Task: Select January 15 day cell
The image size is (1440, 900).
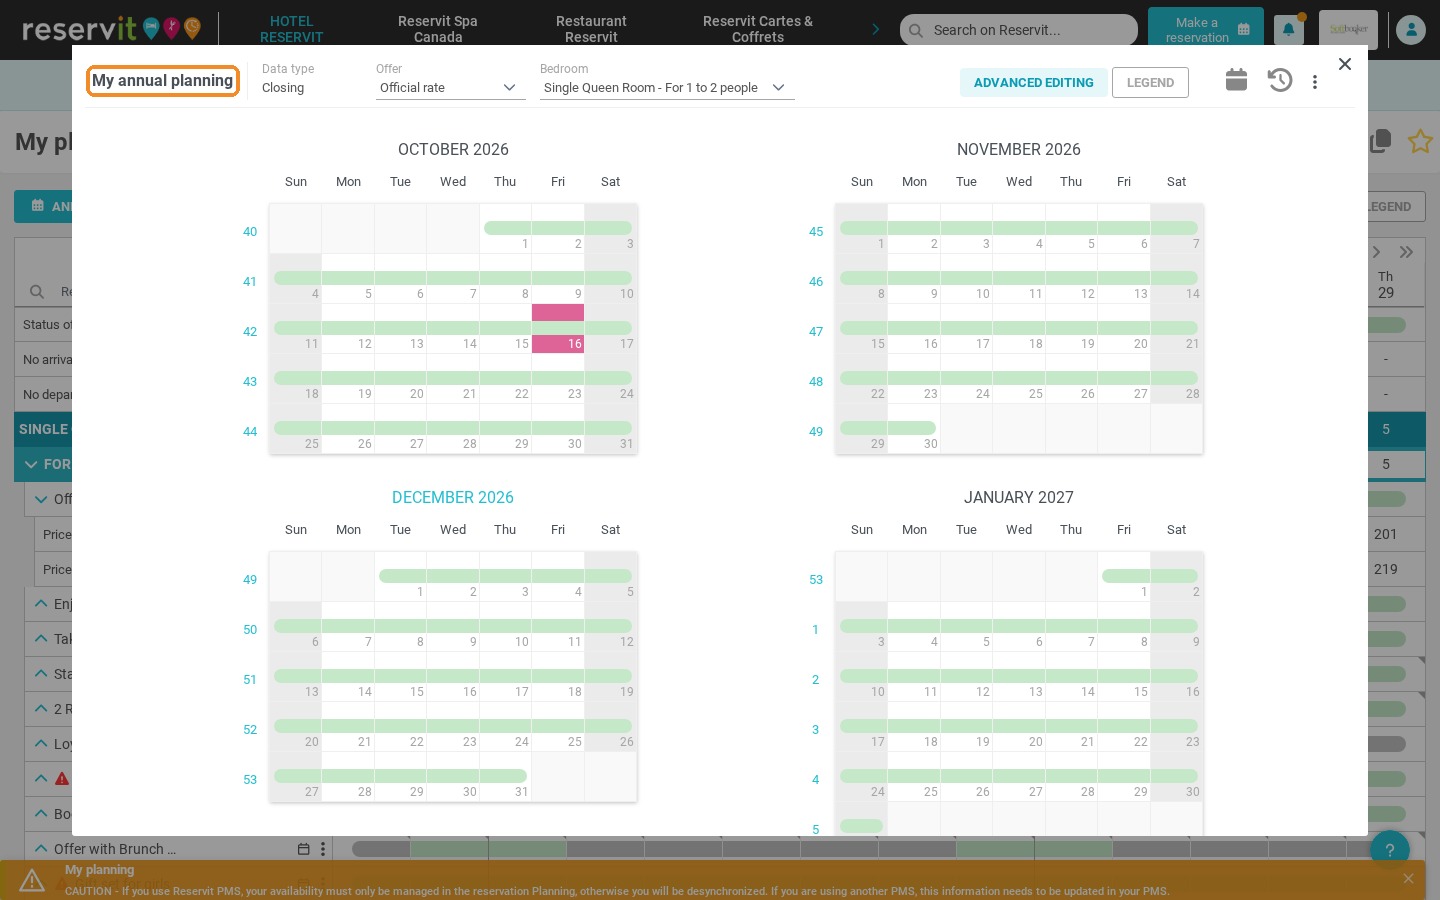Action: pyautogui.click(x=1124, y=677)
